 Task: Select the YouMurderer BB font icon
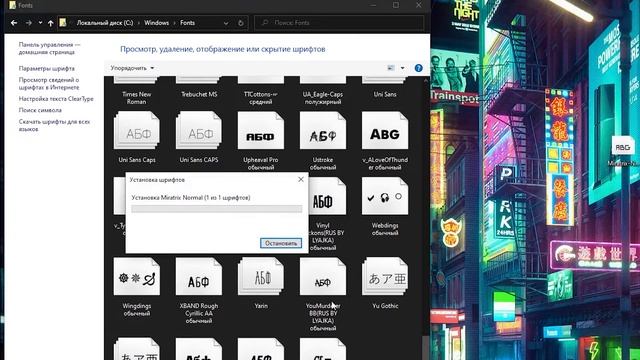pyautogui.click(x=323, y=276)
